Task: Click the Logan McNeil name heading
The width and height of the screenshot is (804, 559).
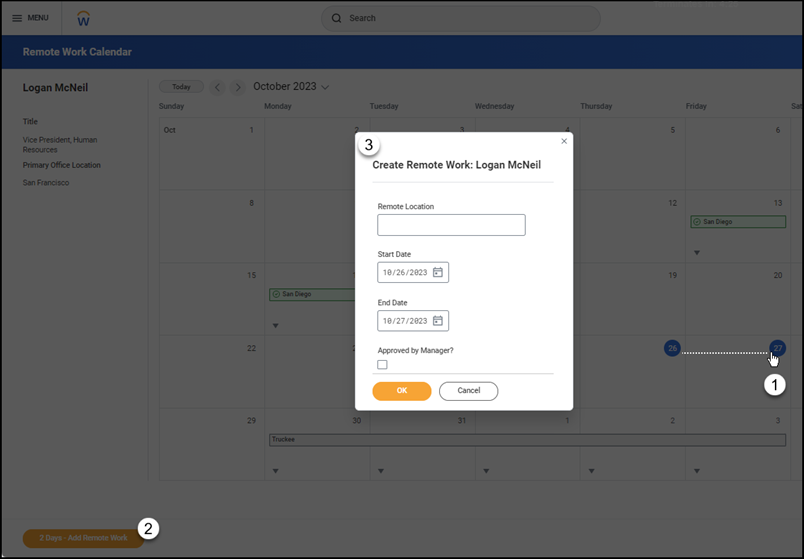Action: (55, 88)
